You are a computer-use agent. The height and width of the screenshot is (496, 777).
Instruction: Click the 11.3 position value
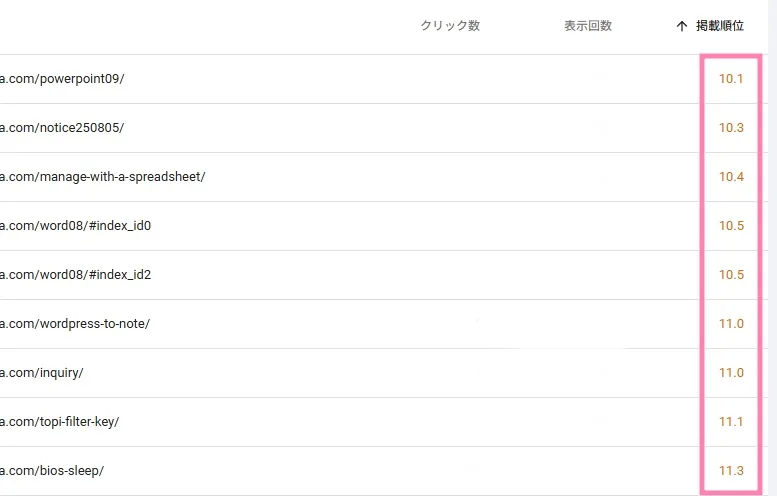[731, 471]
